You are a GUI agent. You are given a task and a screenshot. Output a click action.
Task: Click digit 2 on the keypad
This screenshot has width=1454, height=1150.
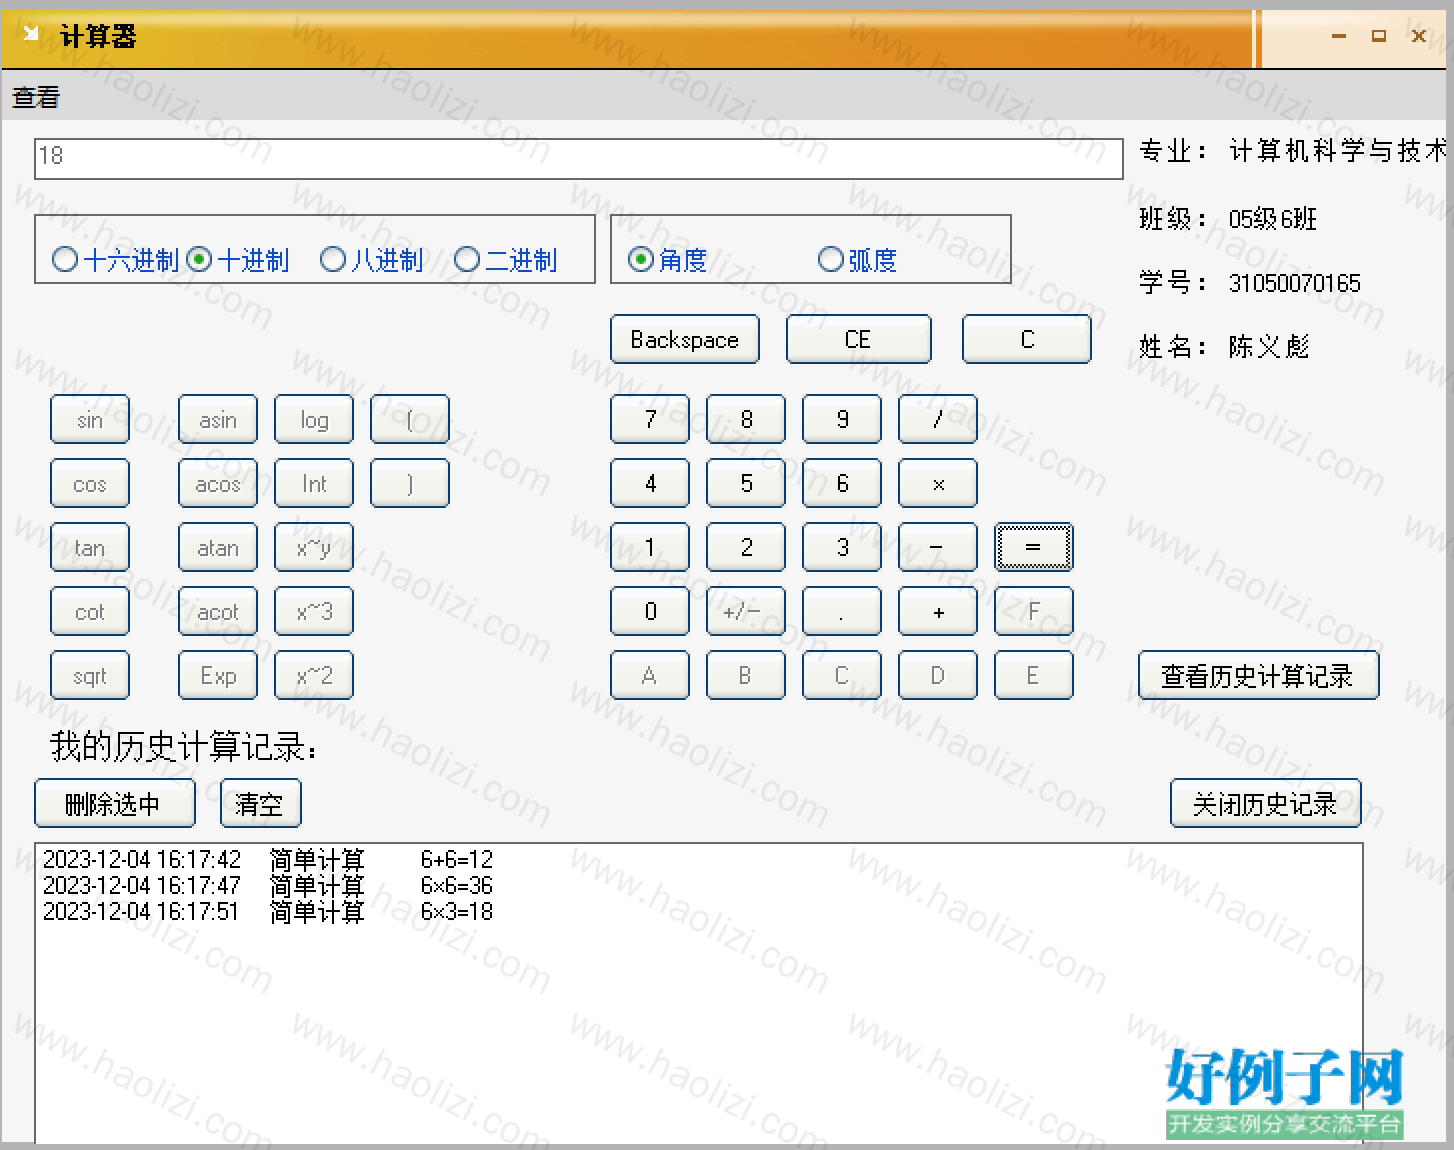[x=746, y=547]
